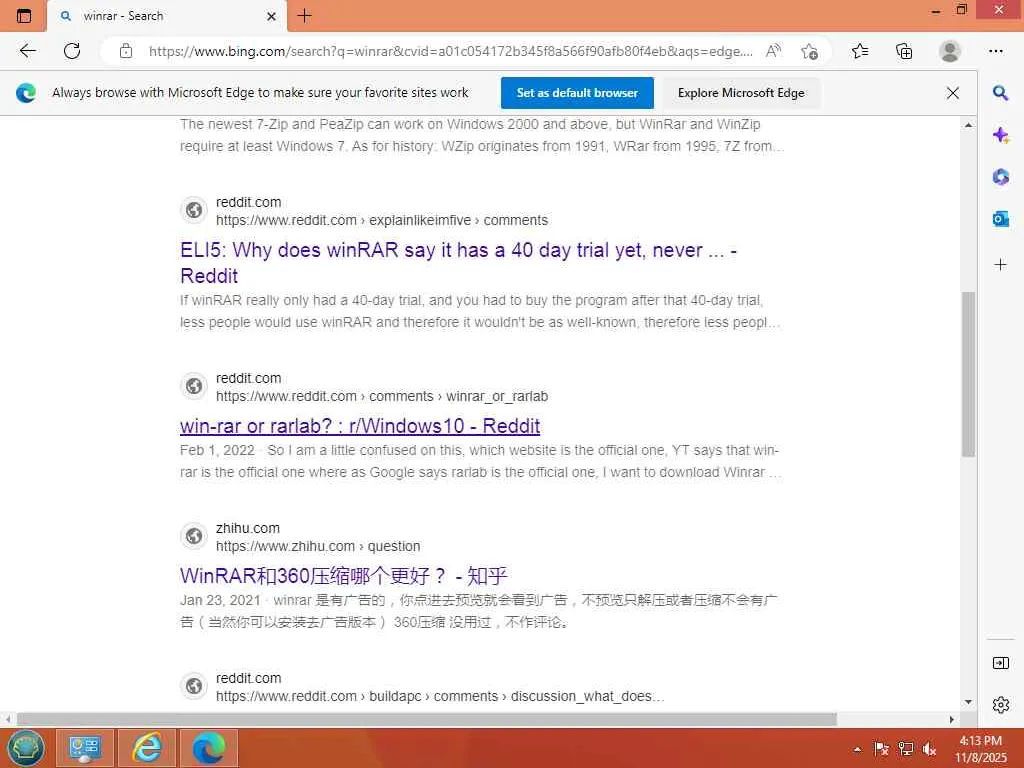This screenshot has height=768, width=1024.
Task: Open the control panel taskbar icon
Action: tap(85, 748)
